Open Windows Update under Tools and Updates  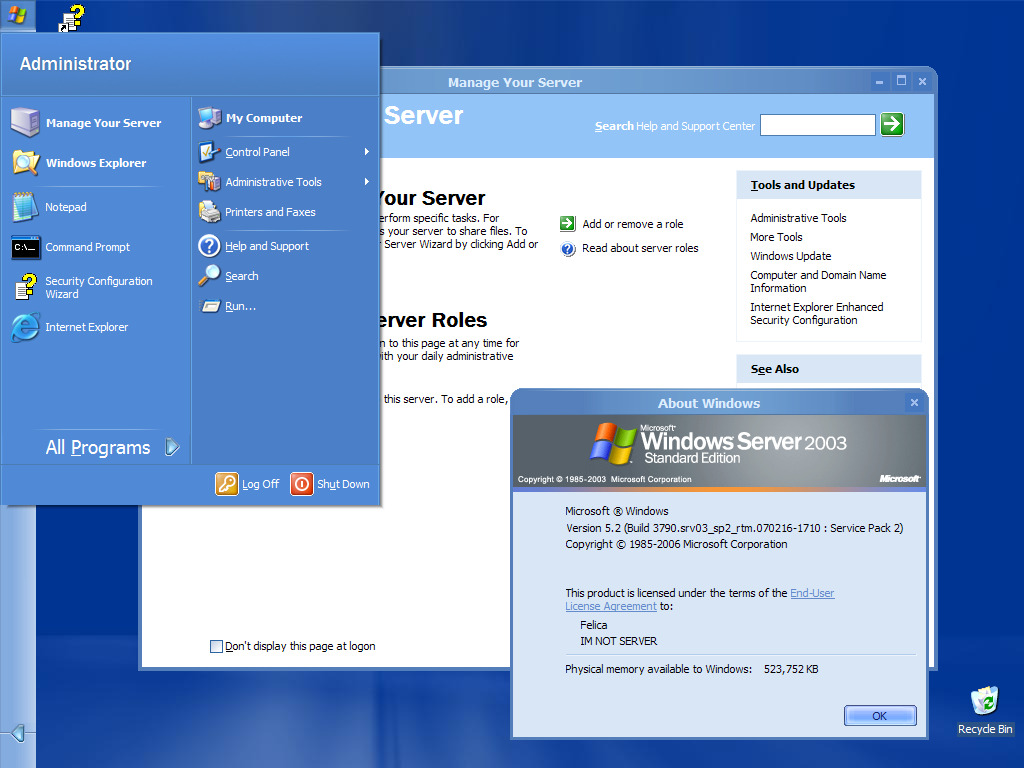coord(790,256)
